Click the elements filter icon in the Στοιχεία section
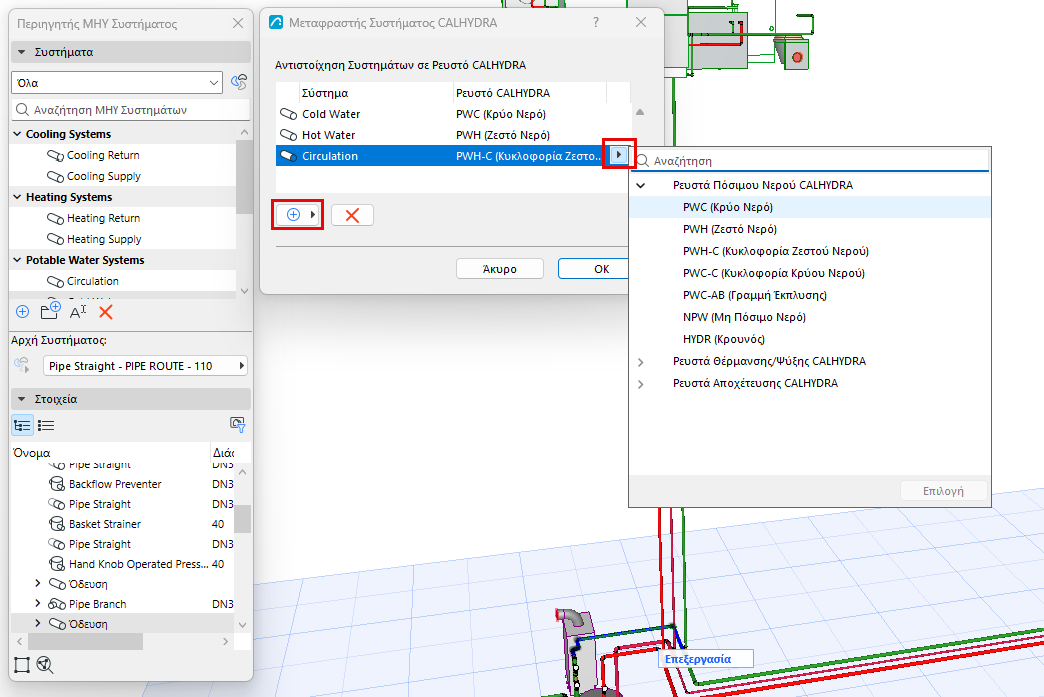 click(238, 425)
